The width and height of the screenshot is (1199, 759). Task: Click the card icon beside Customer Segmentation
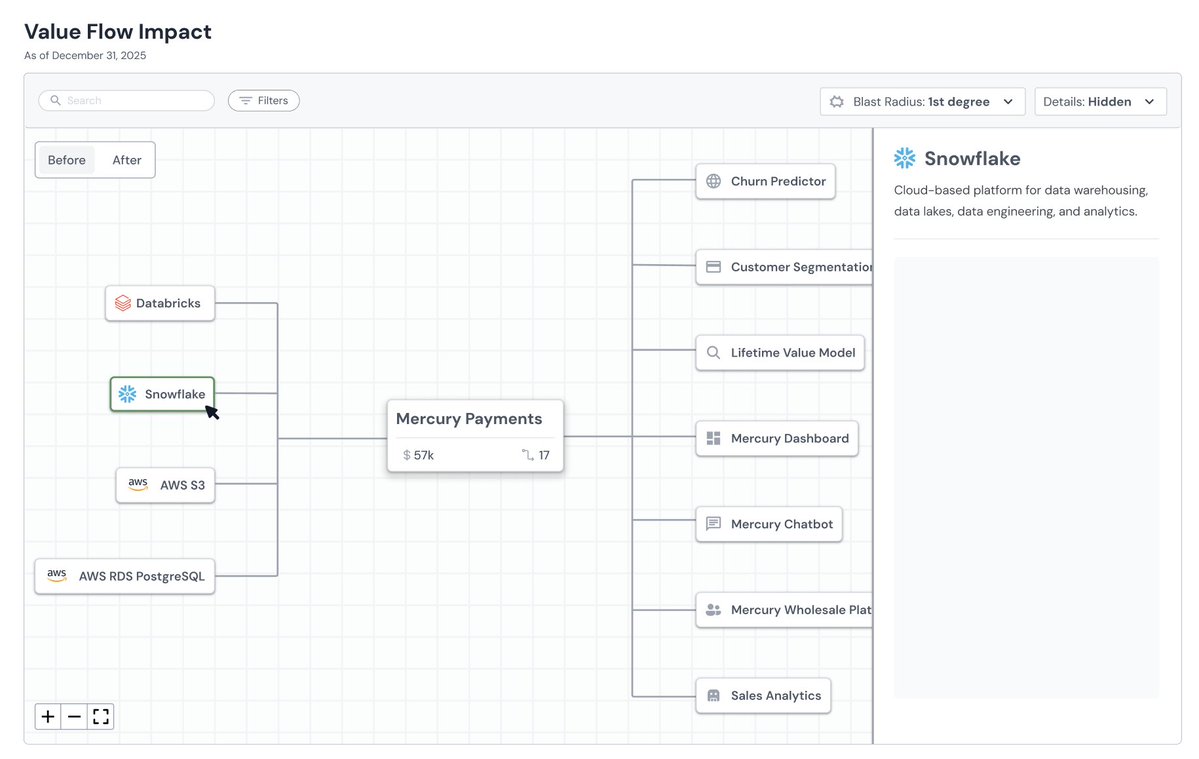713,267
